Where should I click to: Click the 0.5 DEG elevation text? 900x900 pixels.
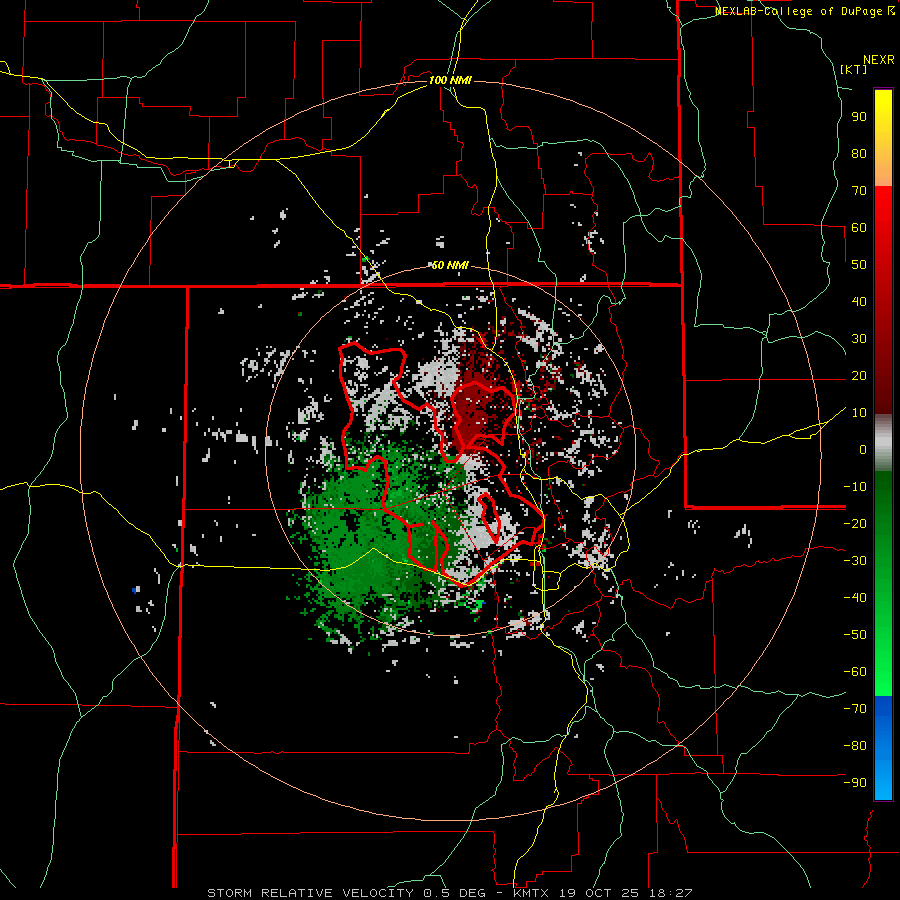[453, 893]
